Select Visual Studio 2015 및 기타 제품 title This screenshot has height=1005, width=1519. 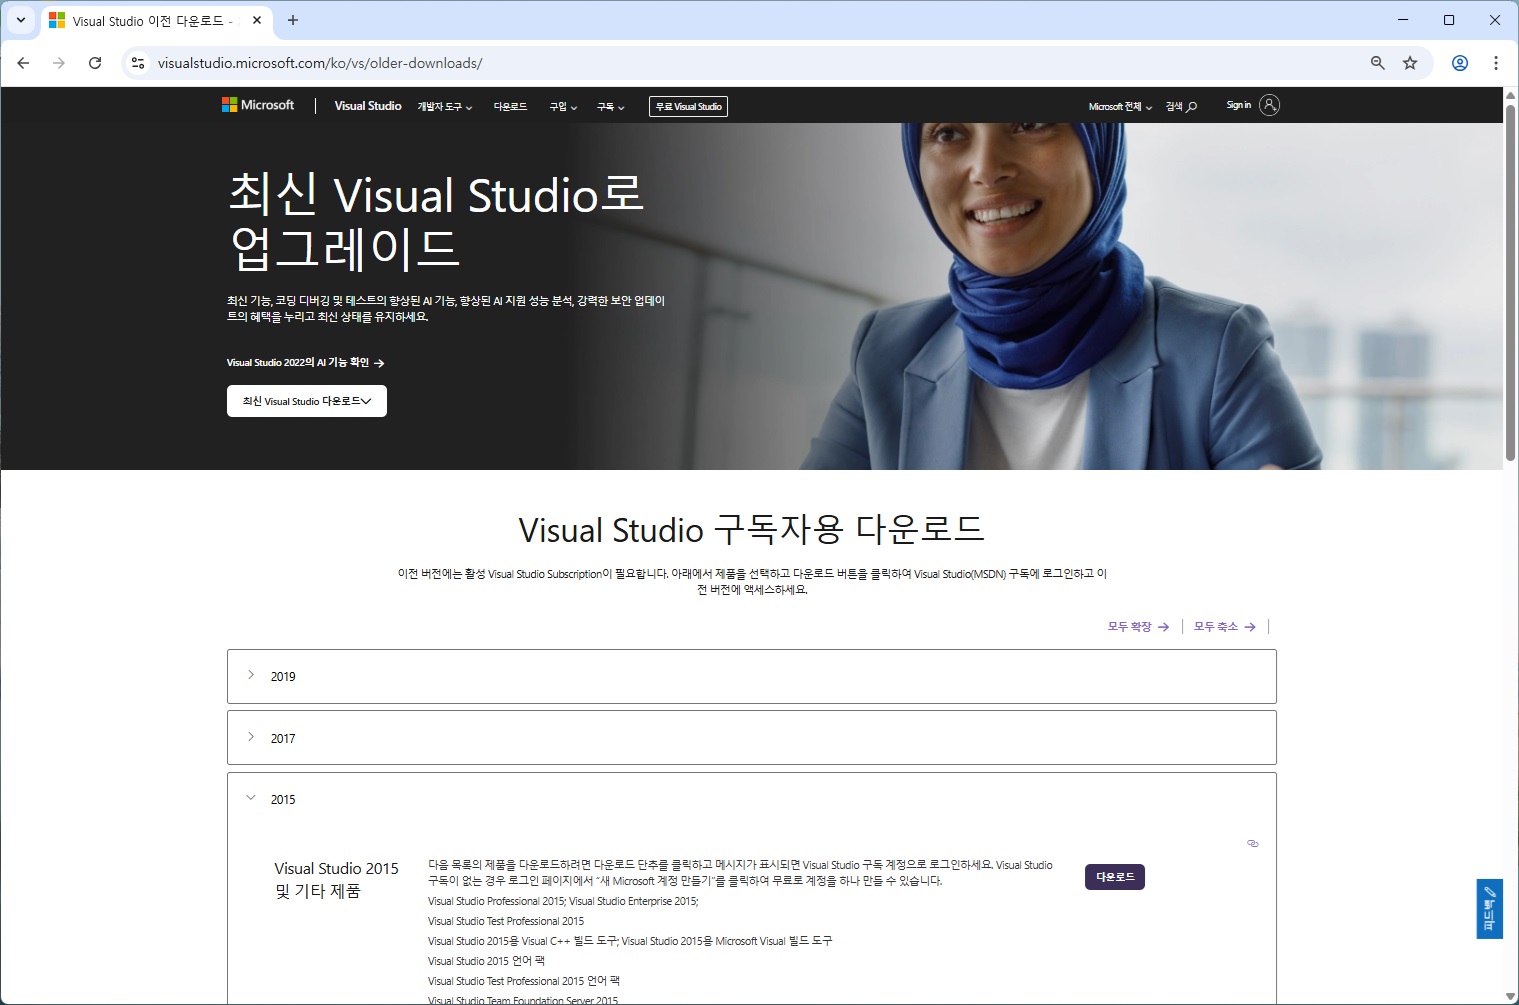pos(336,880)
